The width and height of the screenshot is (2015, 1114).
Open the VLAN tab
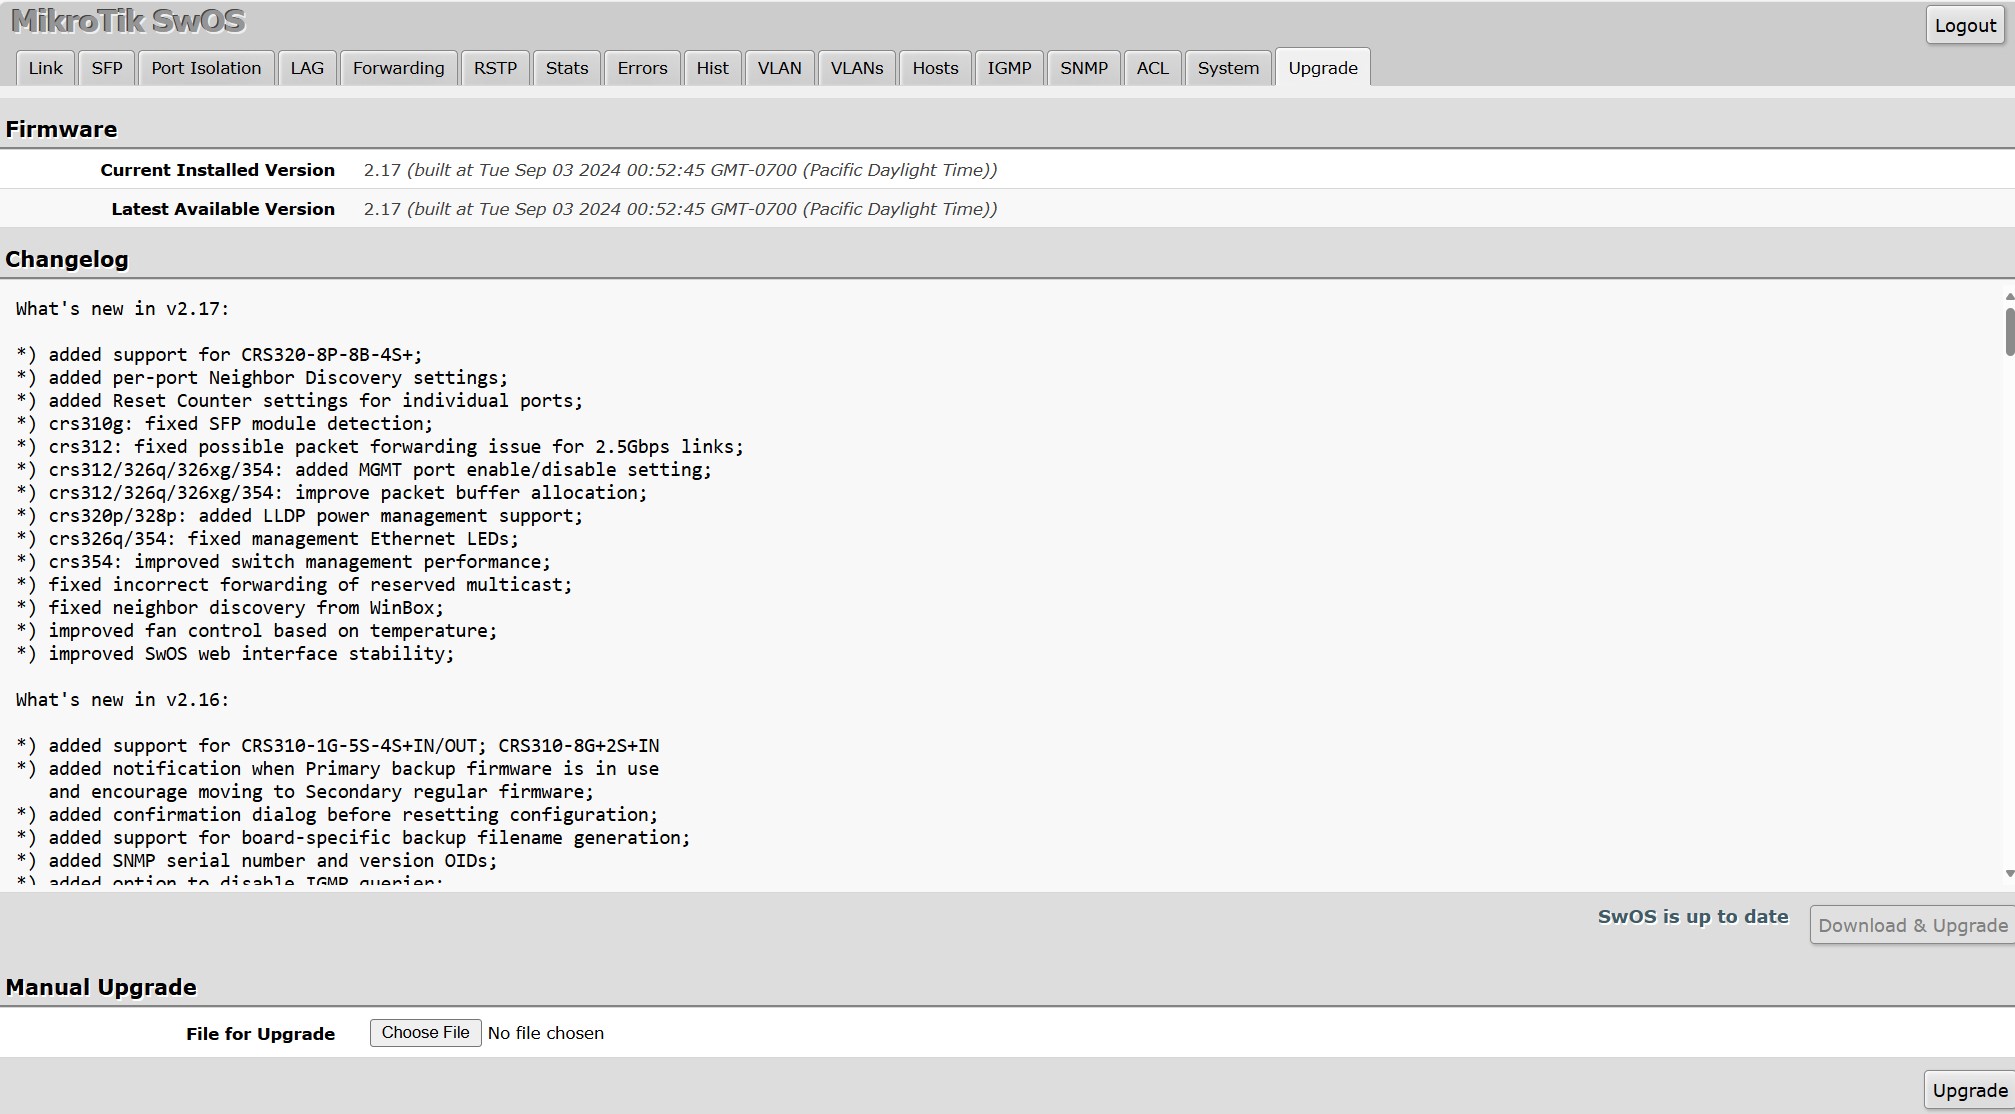click(x=779, y=68)
